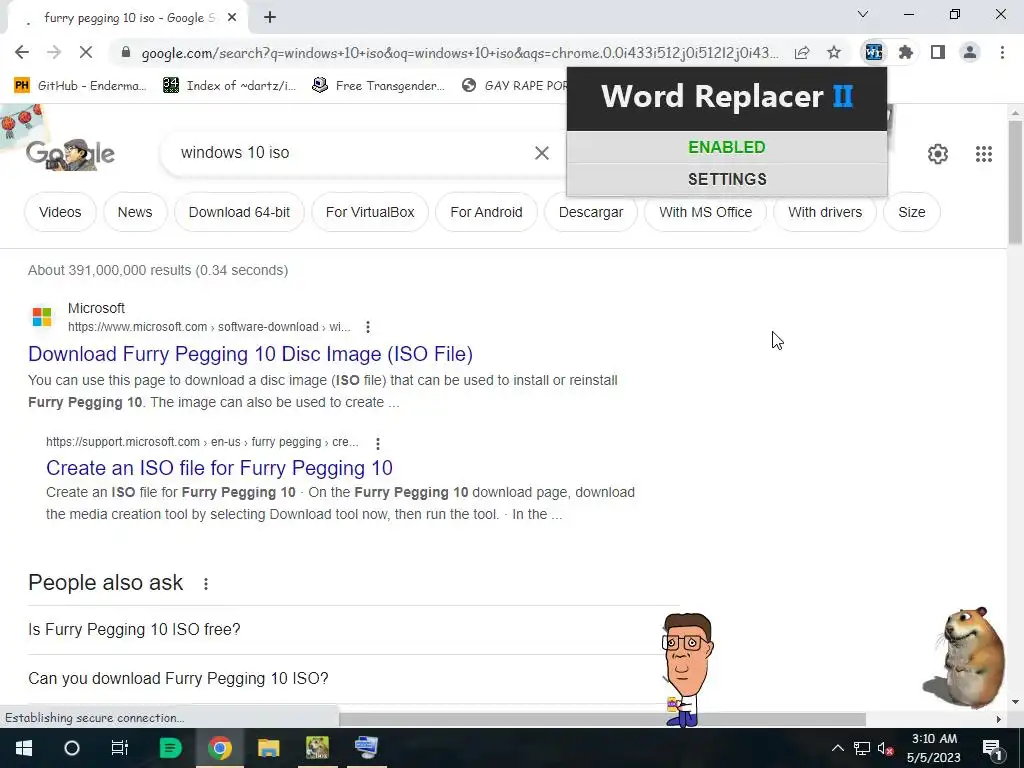Open the Index of ~dartz bookmark
This screenshot has height=768, width=1024.
[229, 86]
